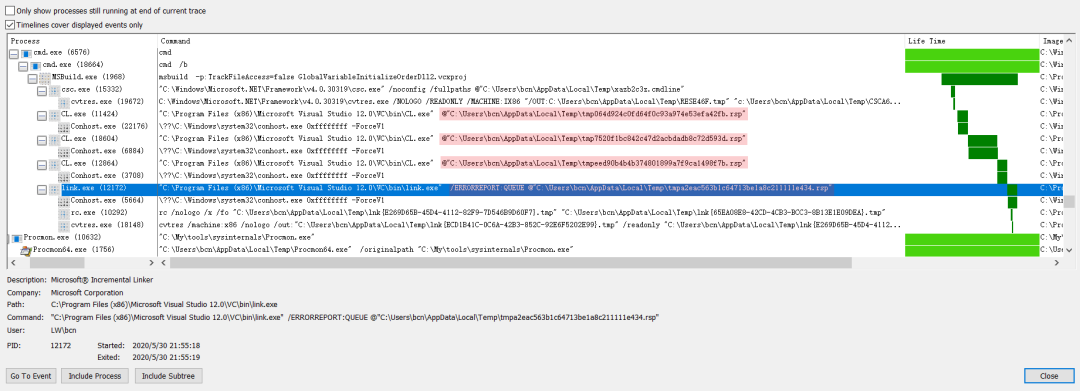Viewport: 1080px width, 391px height.
Task: Click the Started time '2020/5/30 21:55:18'
Action: click(x=166, y=346)
